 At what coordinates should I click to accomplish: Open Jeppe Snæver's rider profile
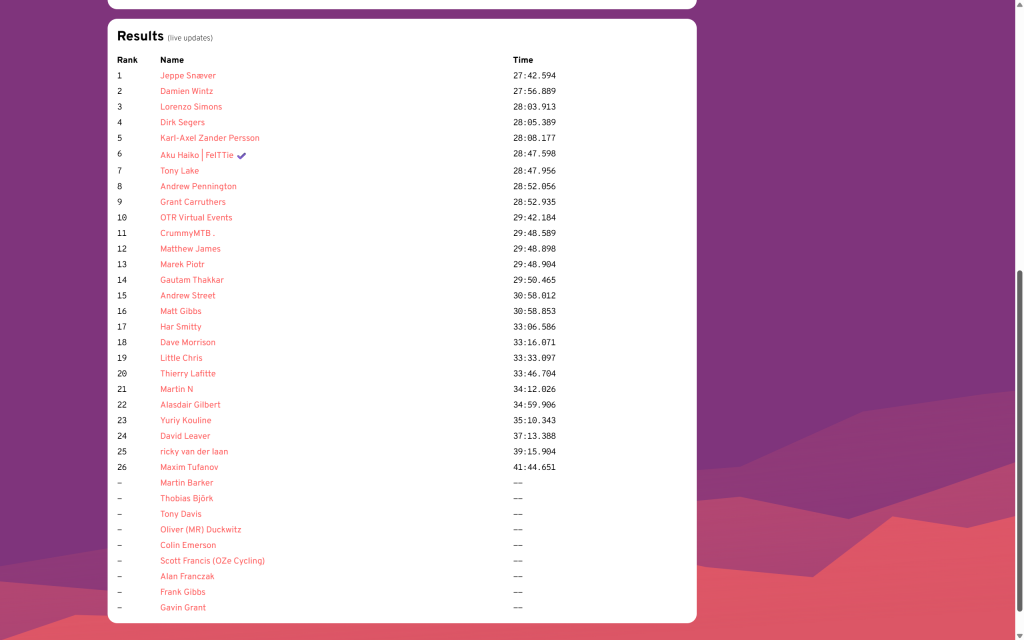[188, 76]
